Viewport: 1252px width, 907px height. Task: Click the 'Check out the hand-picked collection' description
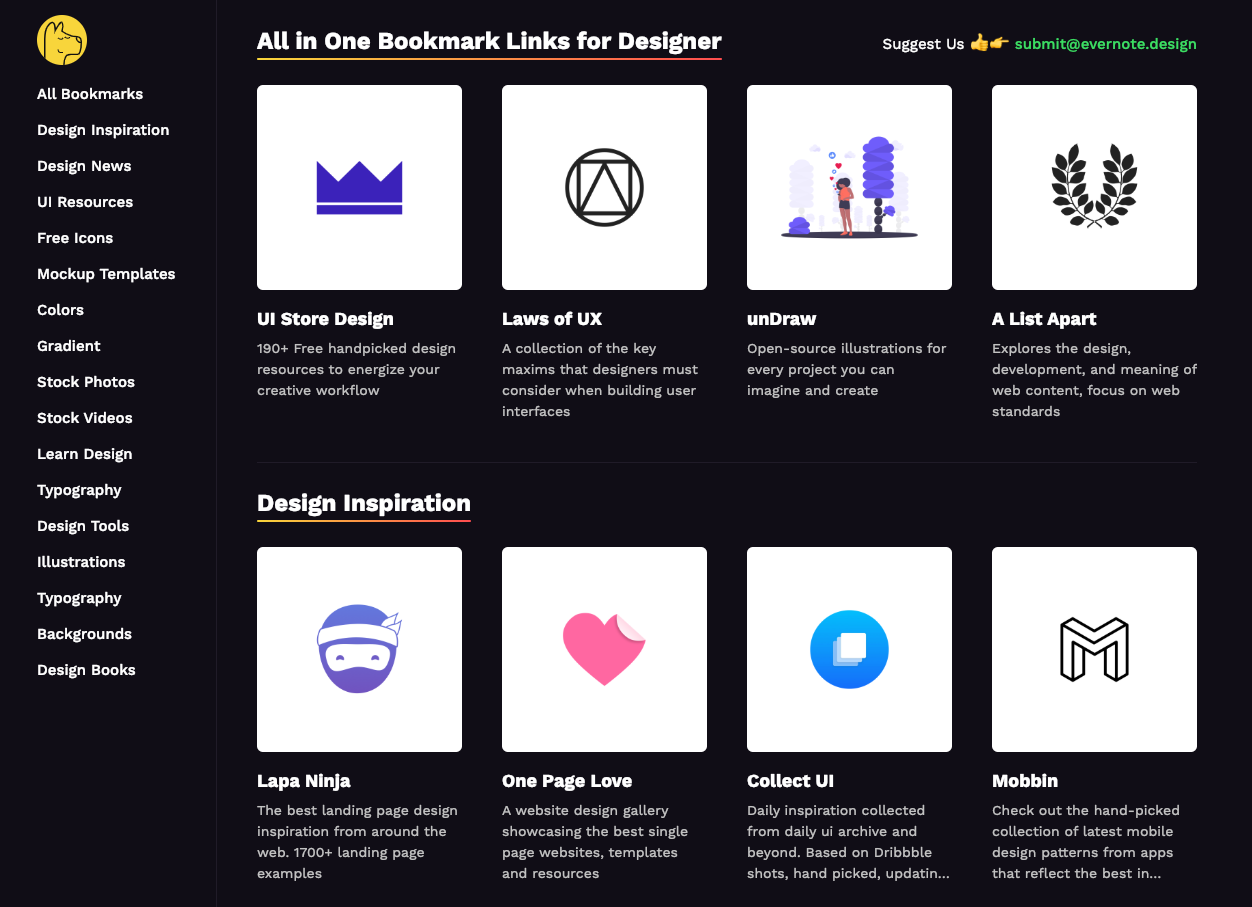[x=1086, y=842]
